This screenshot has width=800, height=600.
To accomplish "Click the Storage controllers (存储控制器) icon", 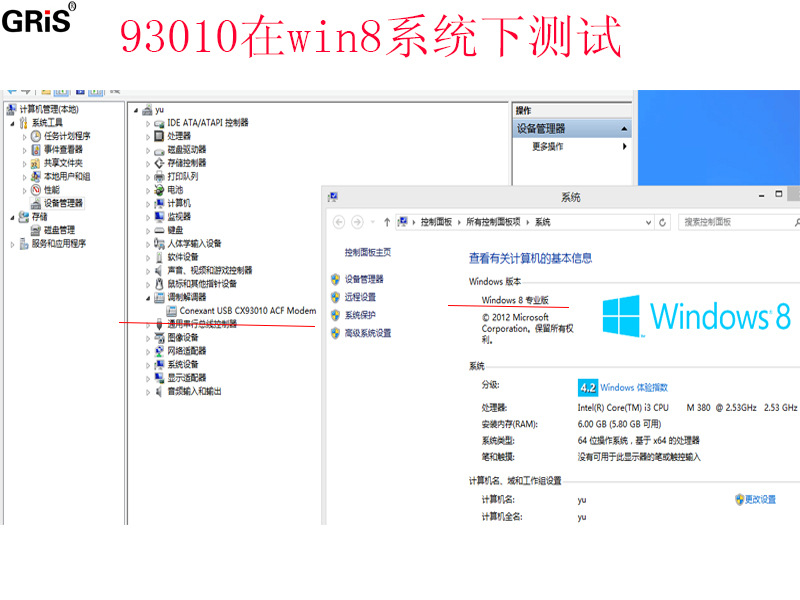I will tap(159, 163).
